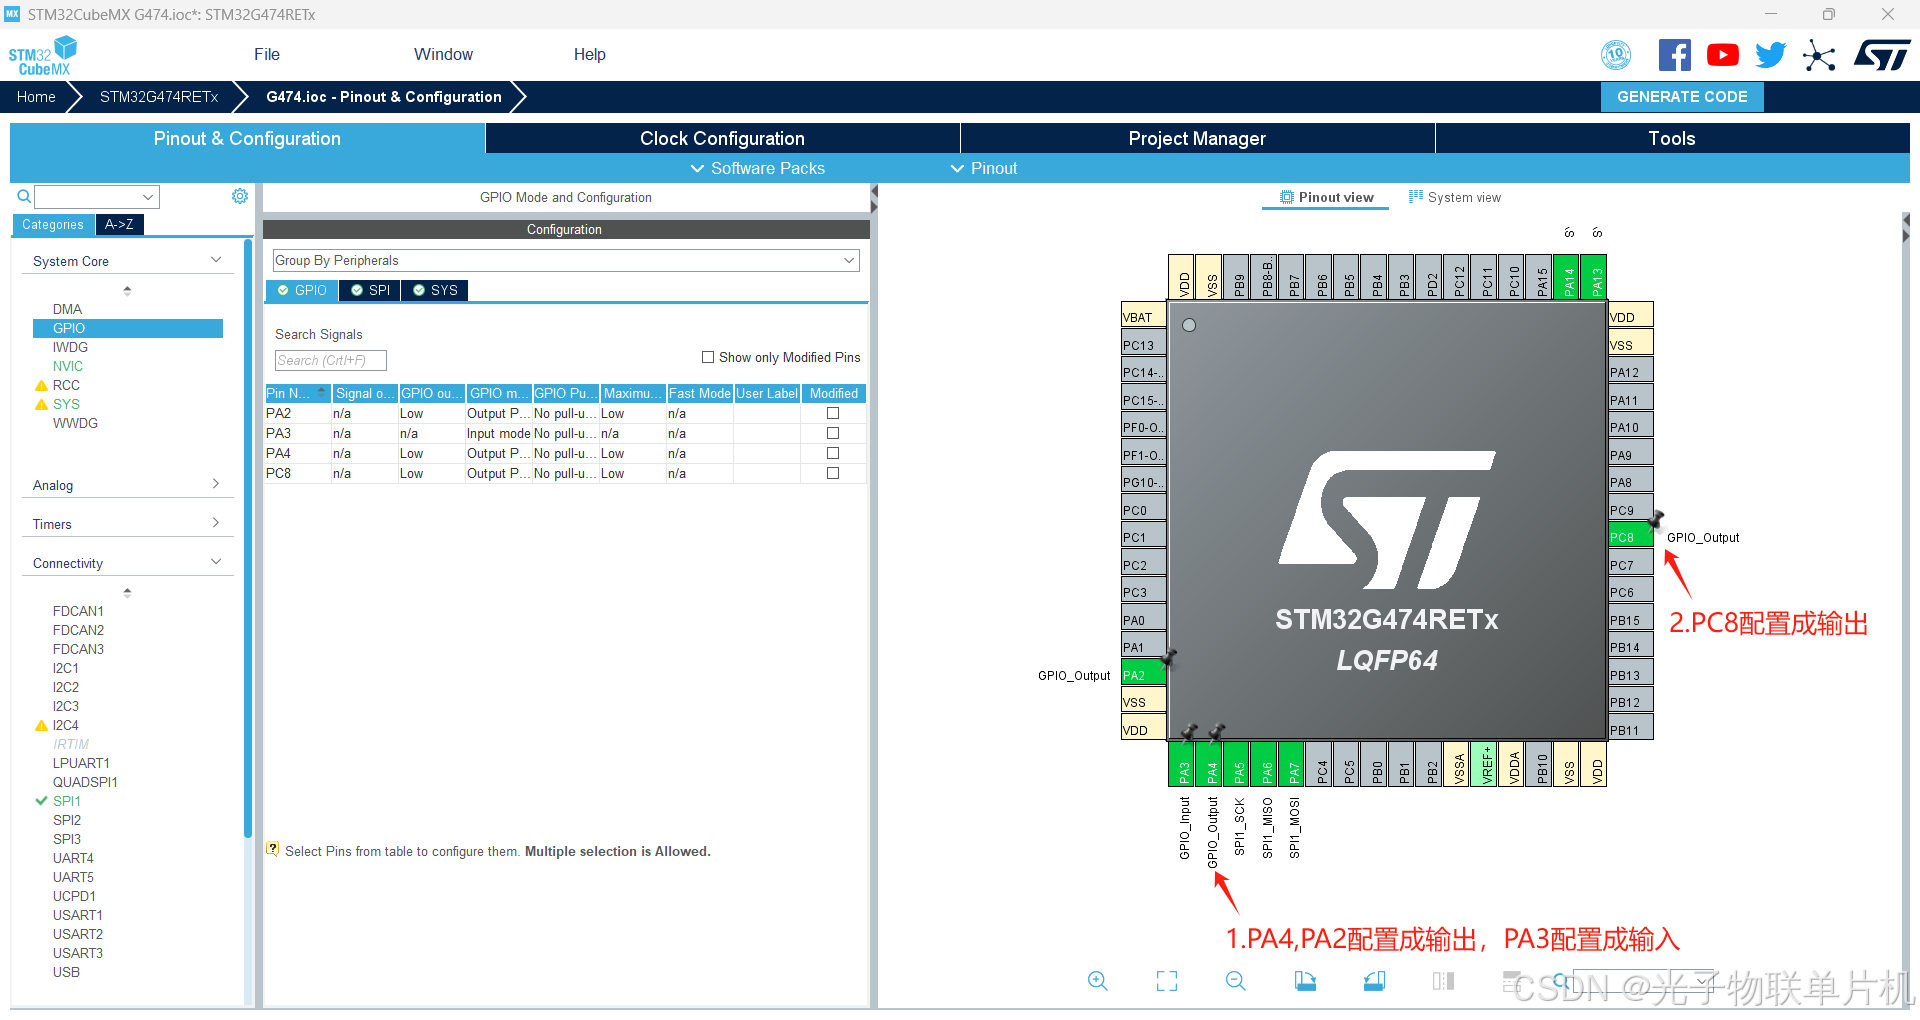This screenshot has width=1920, height=1020.
Task: Open the ST community network icon
Action: 1819,55
